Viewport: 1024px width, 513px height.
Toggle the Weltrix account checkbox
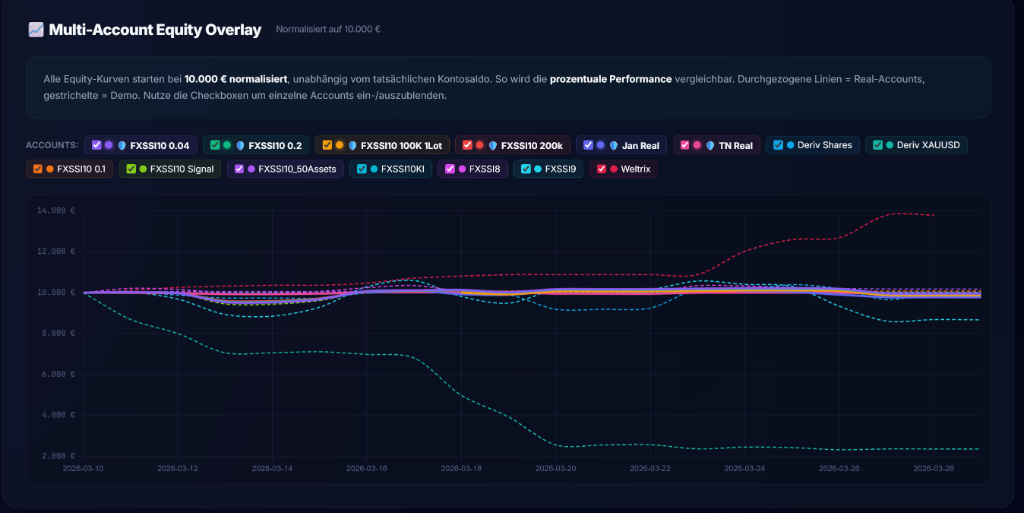click(601, 169)
